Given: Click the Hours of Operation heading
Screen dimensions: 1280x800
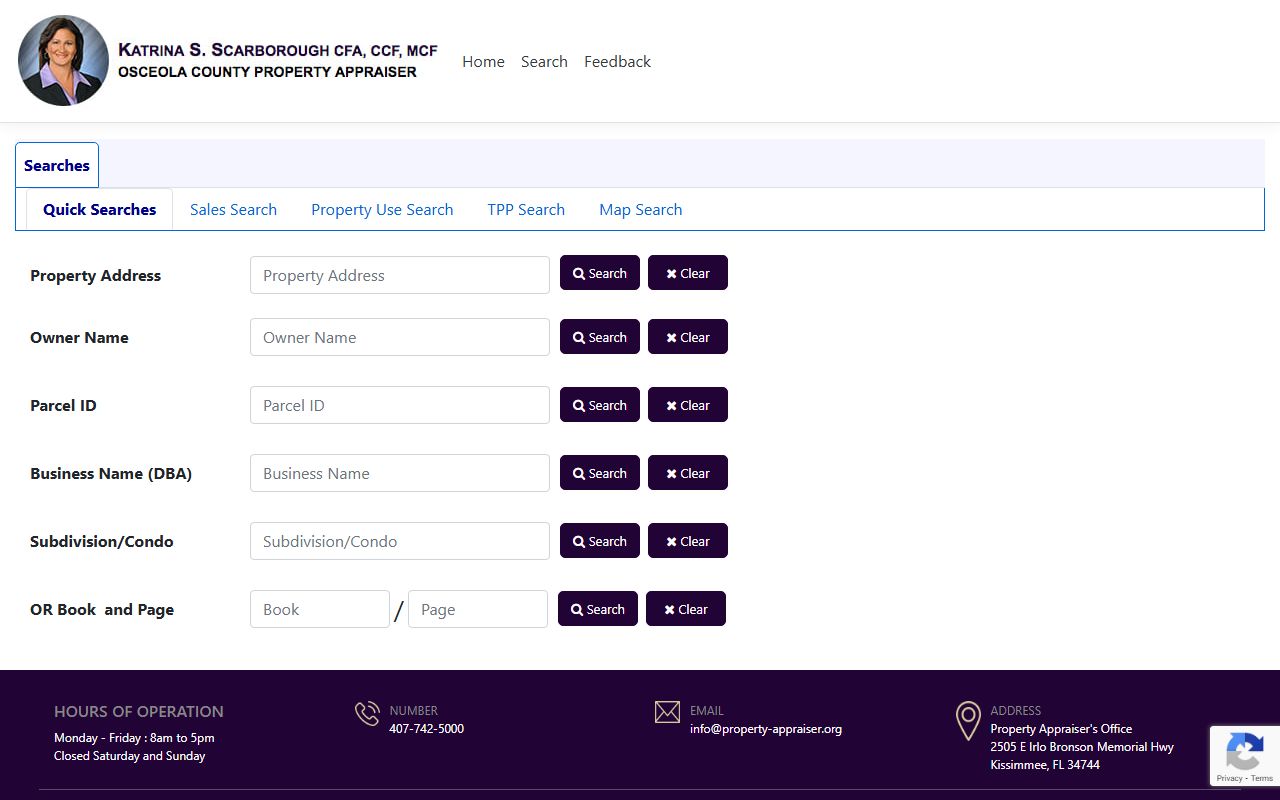Looking at the screenshot, I should pos(139,712).
